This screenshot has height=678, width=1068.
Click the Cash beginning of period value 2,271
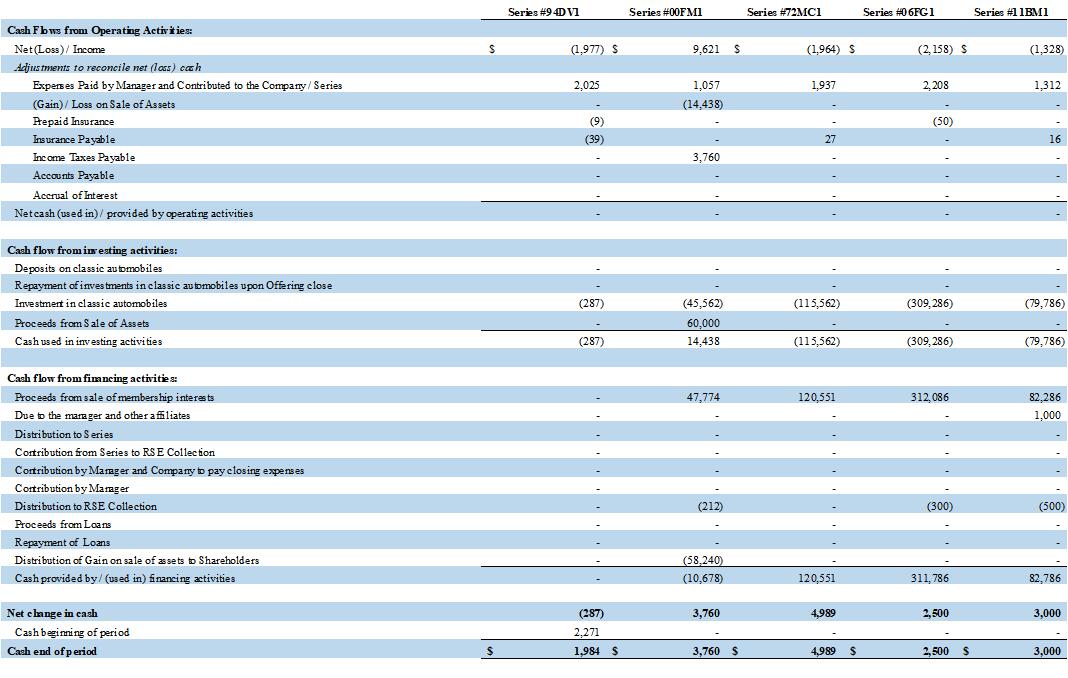586,632
